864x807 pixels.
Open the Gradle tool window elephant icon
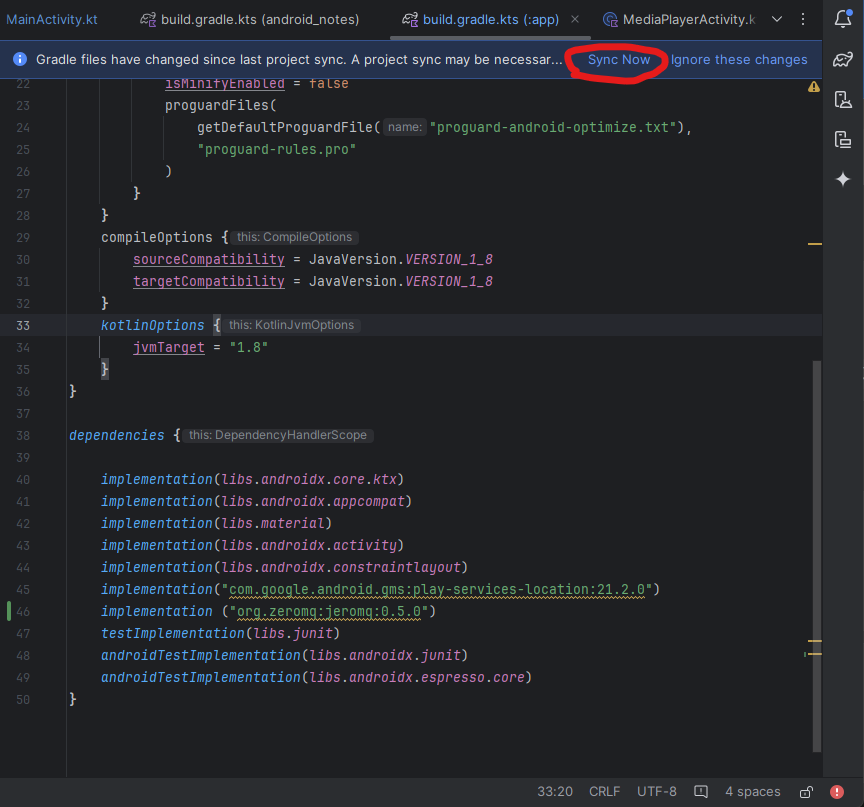pyautogui.click(x=843, y=60)
